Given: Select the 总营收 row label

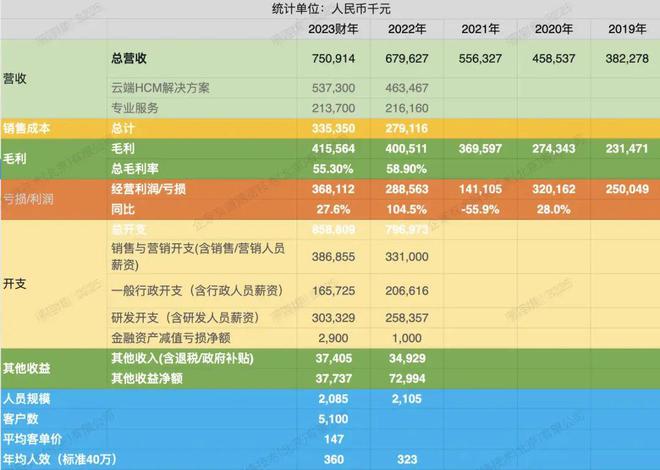Looking at the screenshot, I should (129, 58).
